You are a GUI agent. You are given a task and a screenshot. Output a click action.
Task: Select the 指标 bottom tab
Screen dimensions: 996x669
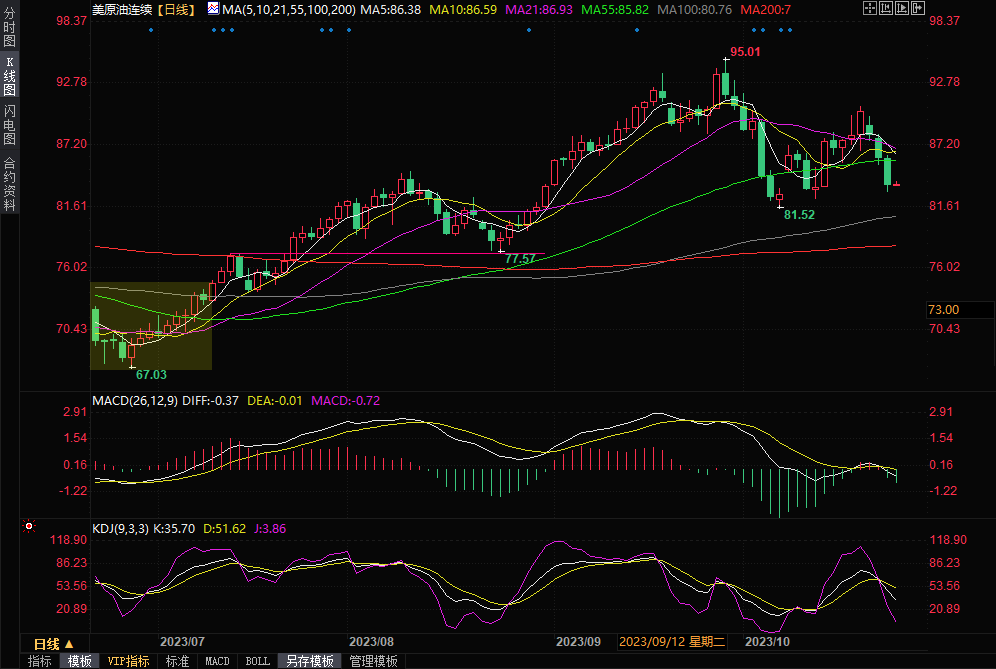tap(40, 661)
